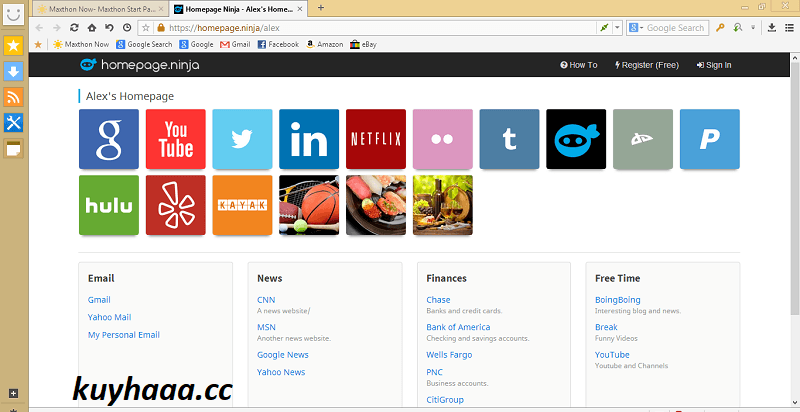Click the Google Search input box
This screenshot has width=800, height=412.
point(676,28)
